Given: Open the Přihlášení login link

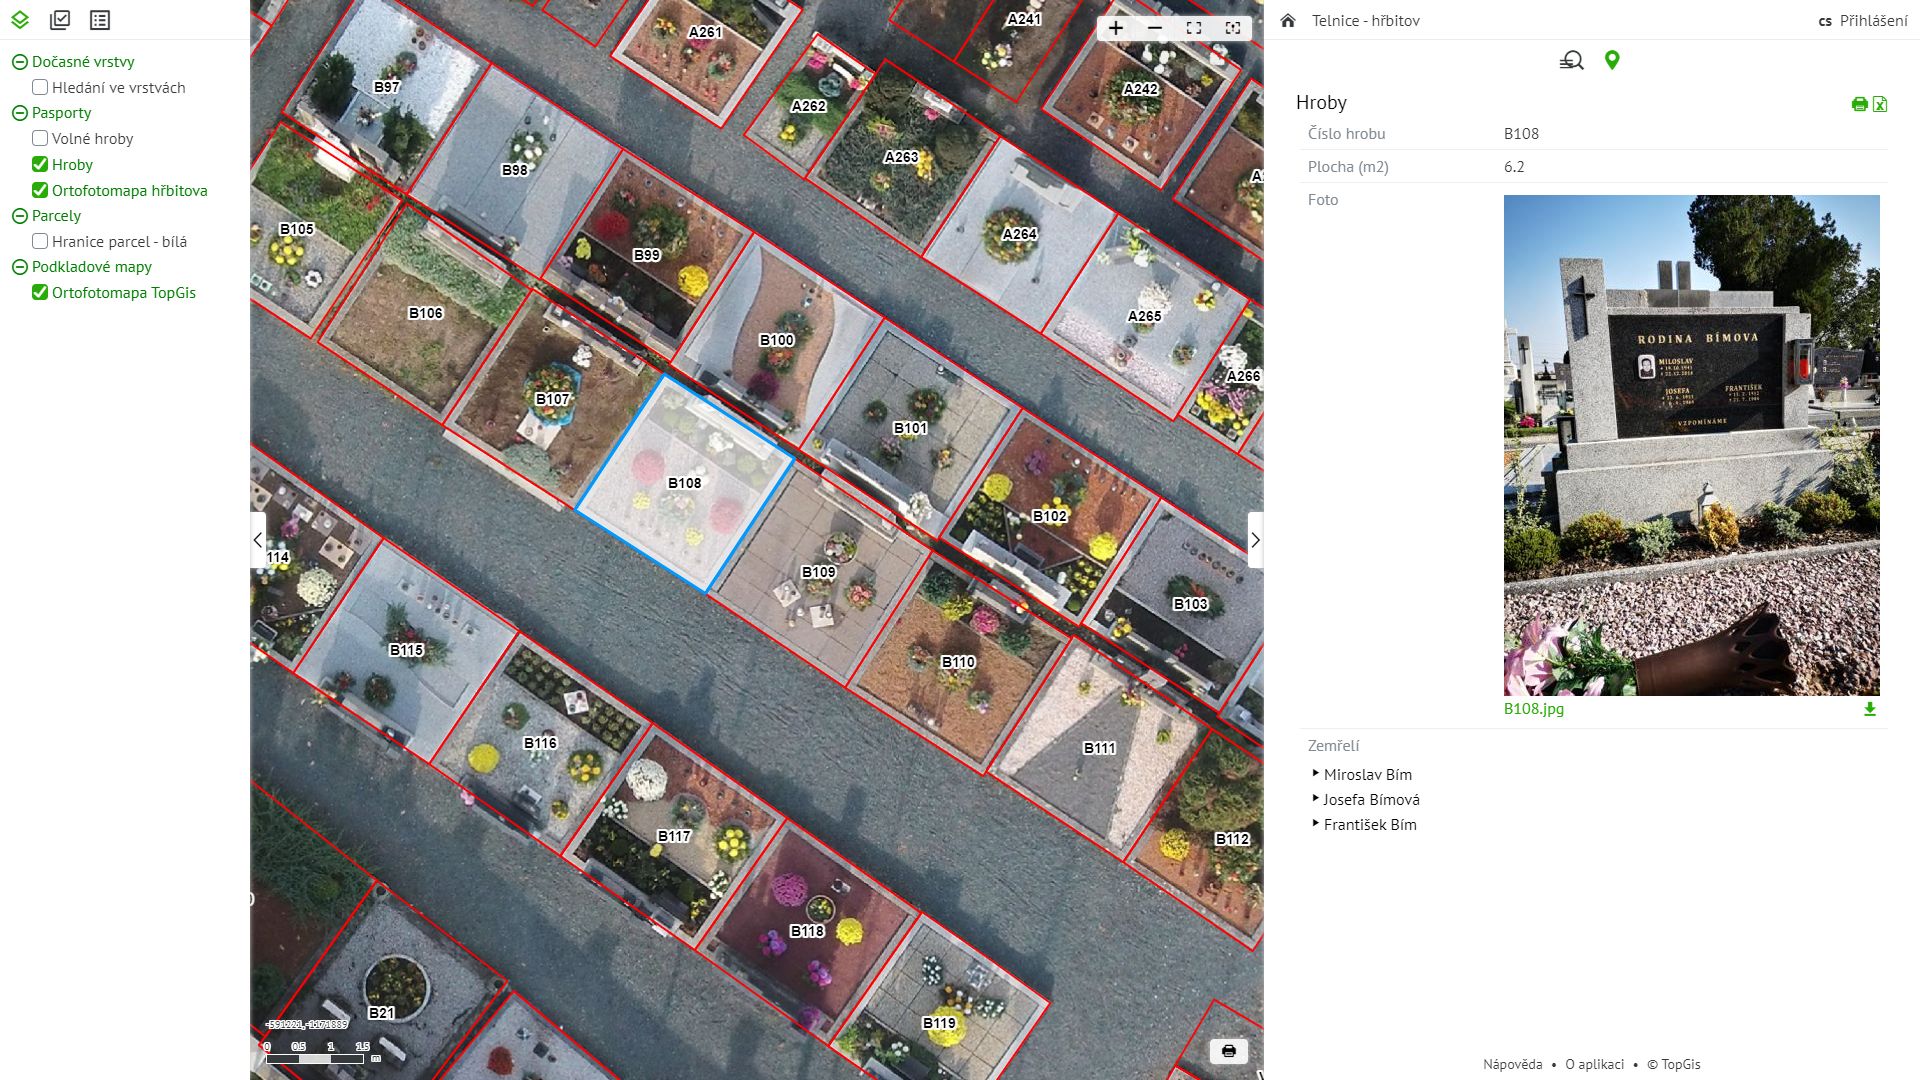Looking at the screenshot, I should [x=1874, y=20].
